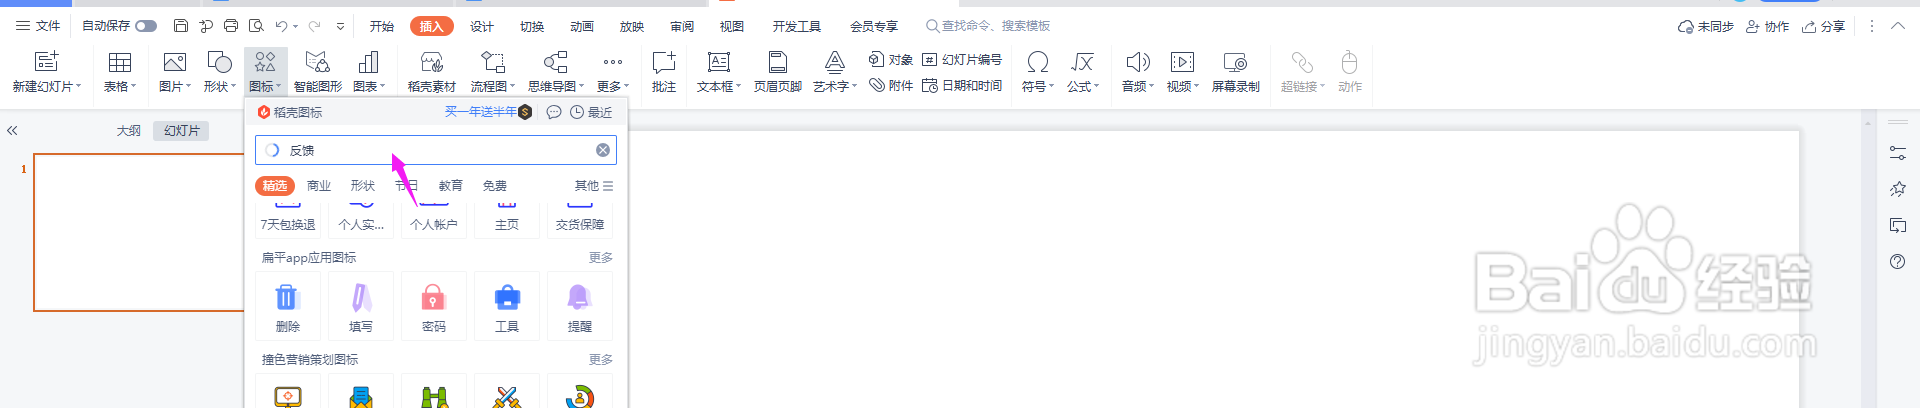The image size is (1920, 408).
Task: Select the 商业 icon category
Action: tap(319, 186)
